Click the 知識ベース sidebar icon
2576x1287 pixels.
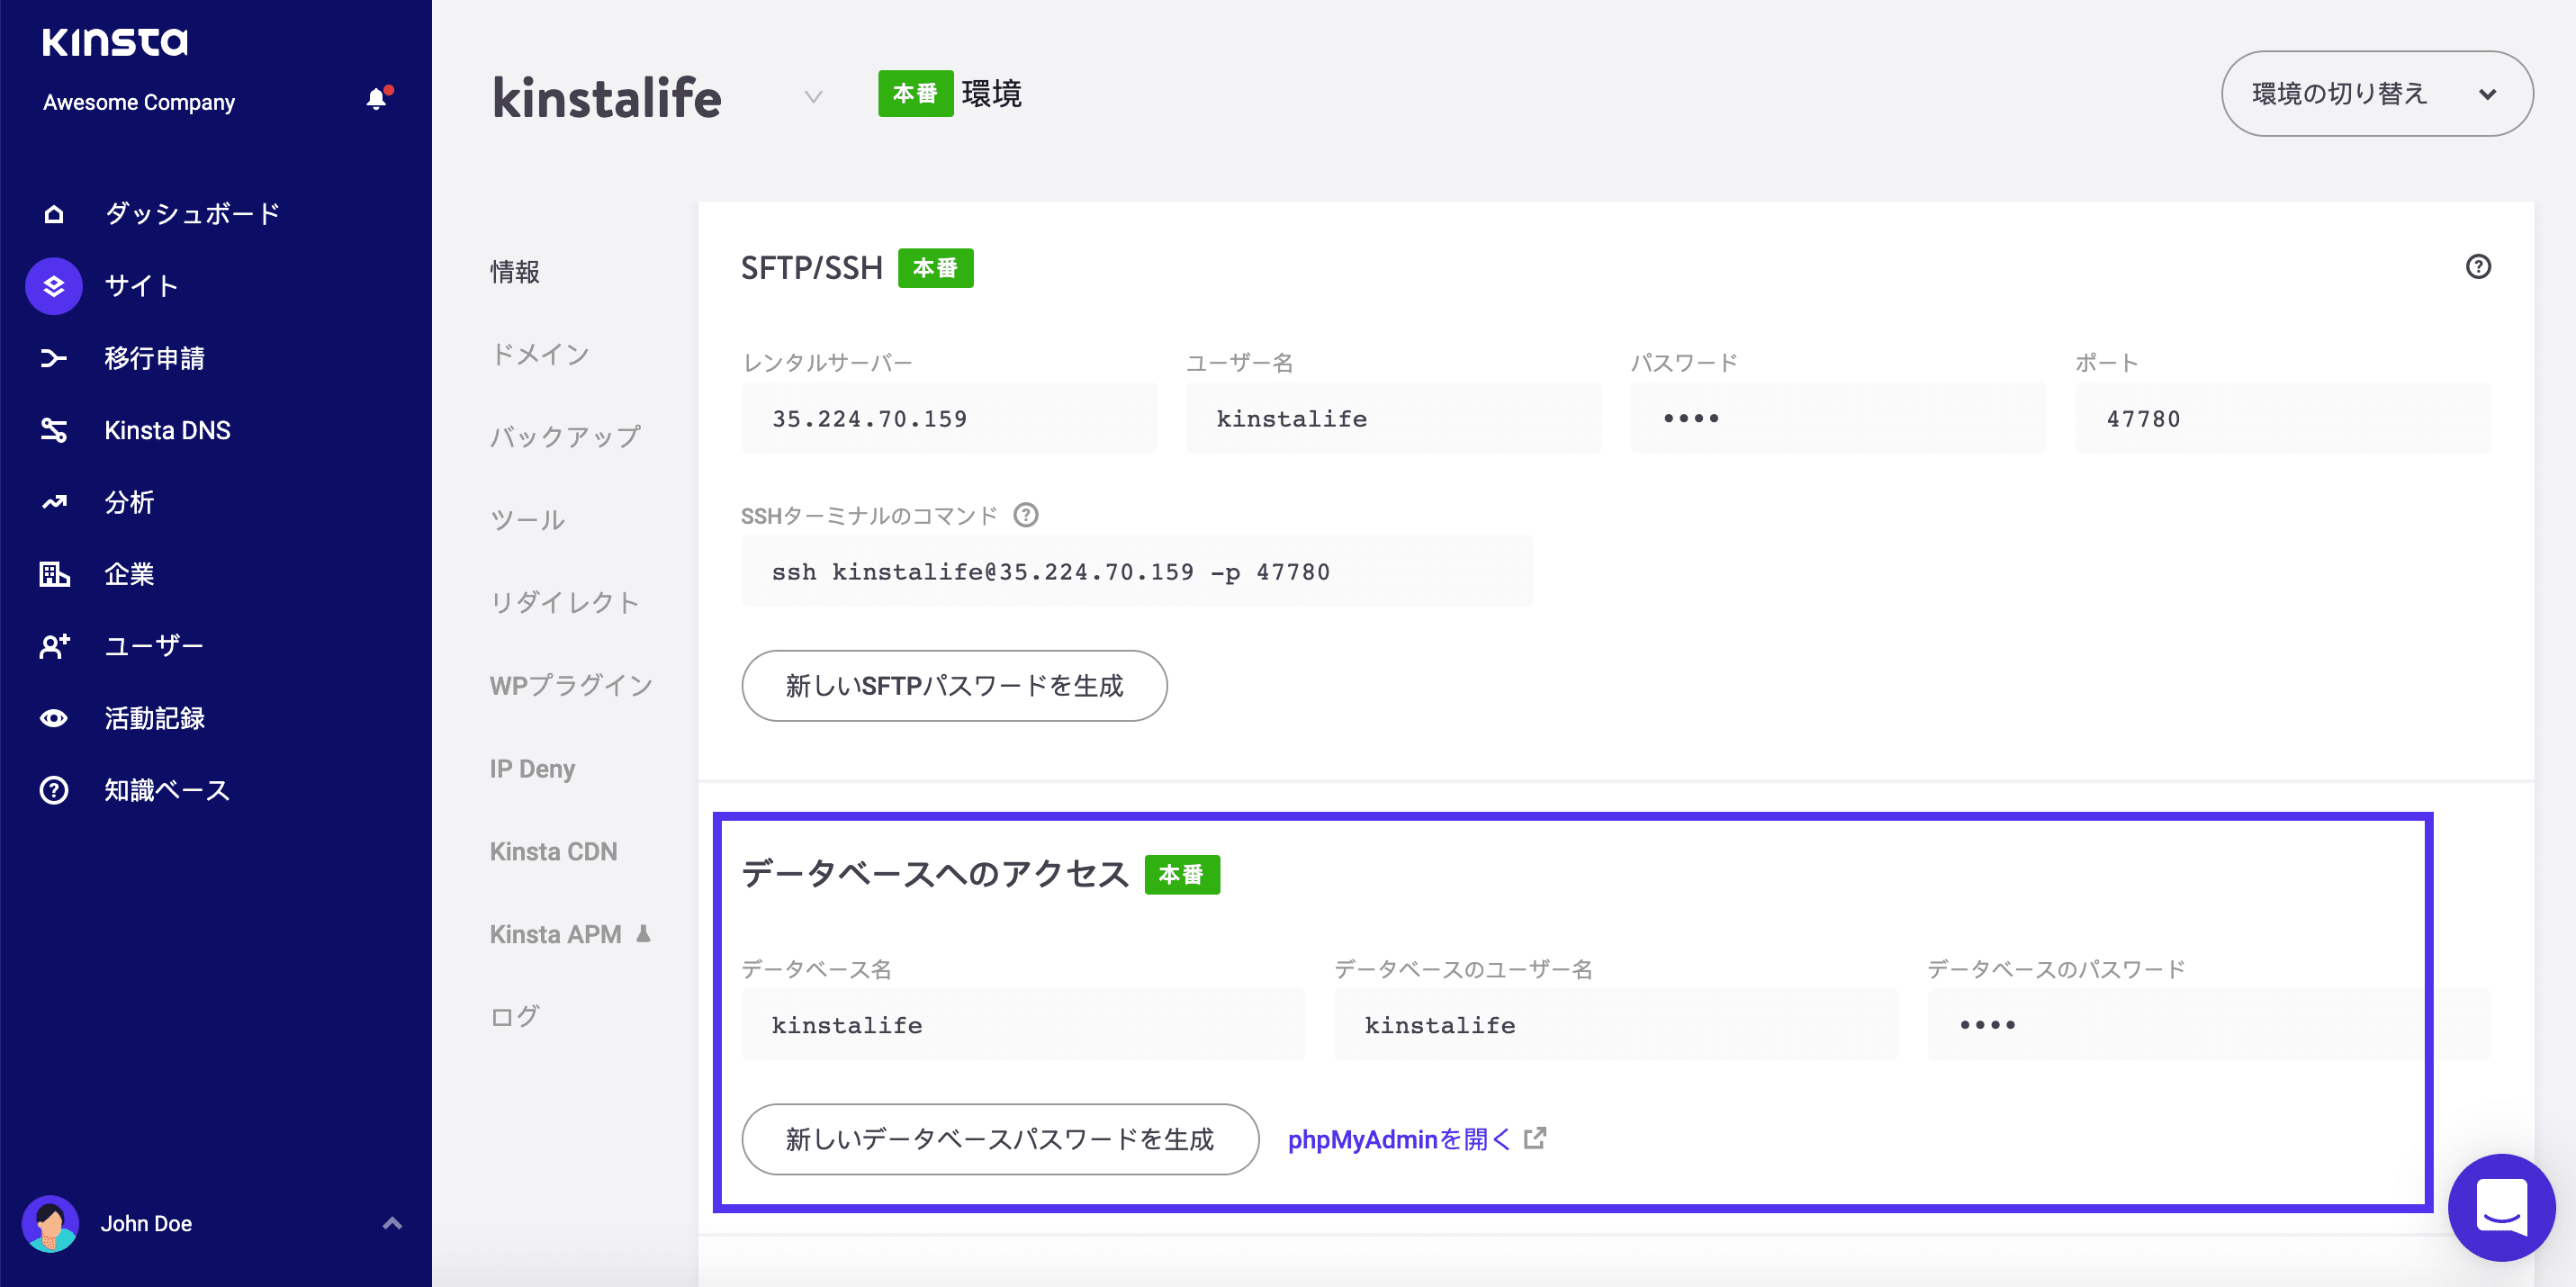tap(52, 790)
